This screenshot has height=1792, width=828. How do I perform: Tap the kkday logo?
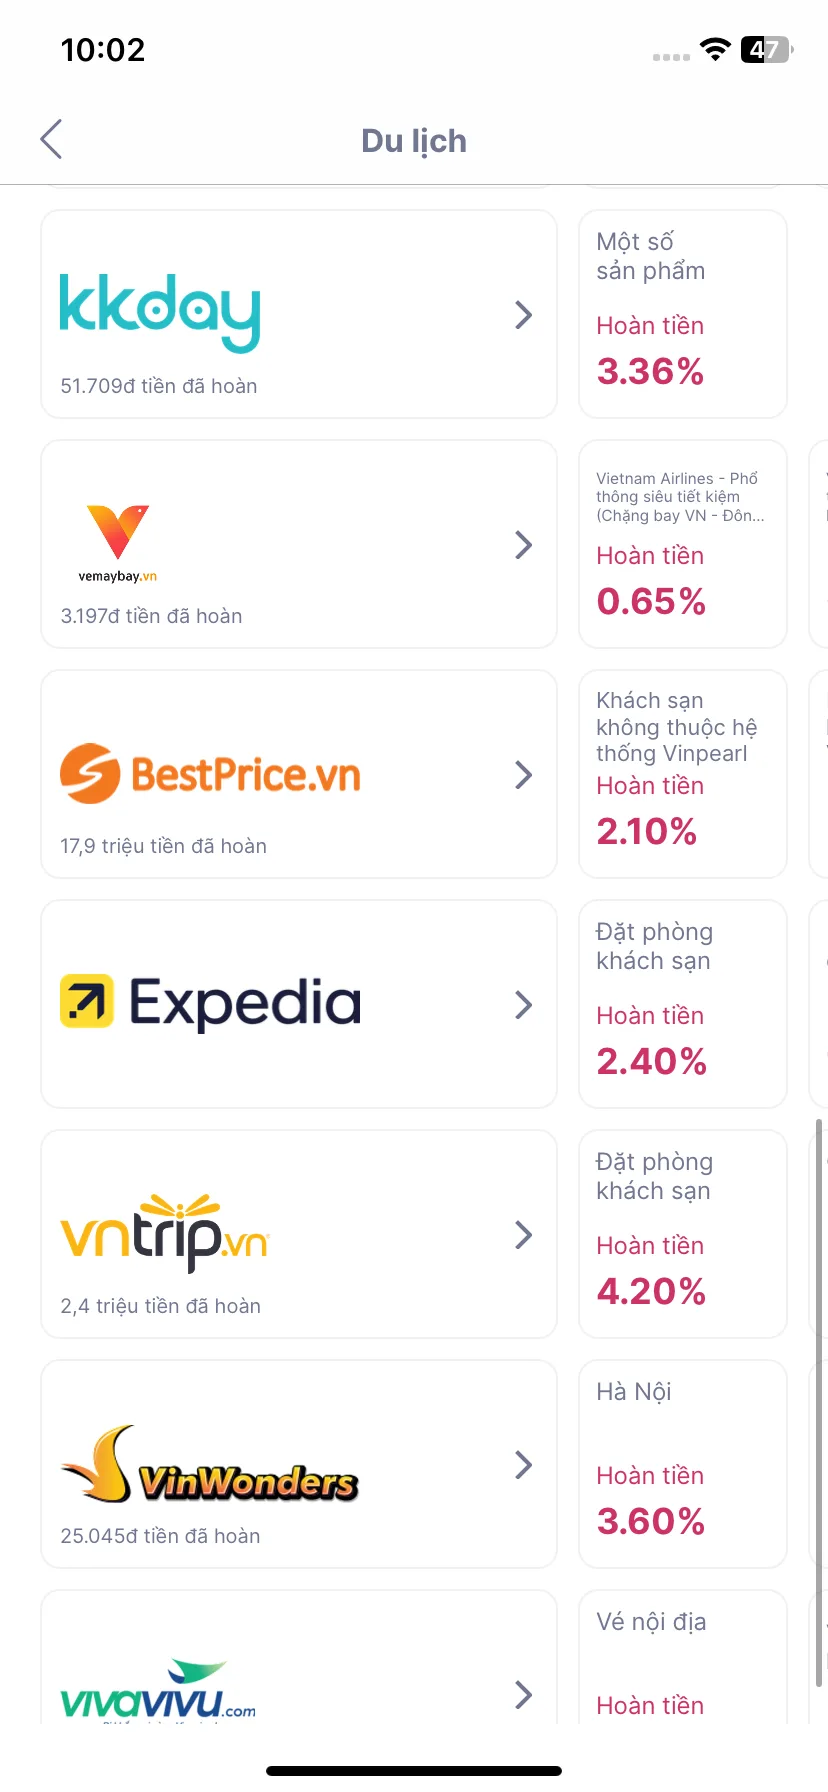[x=160, y=312]
